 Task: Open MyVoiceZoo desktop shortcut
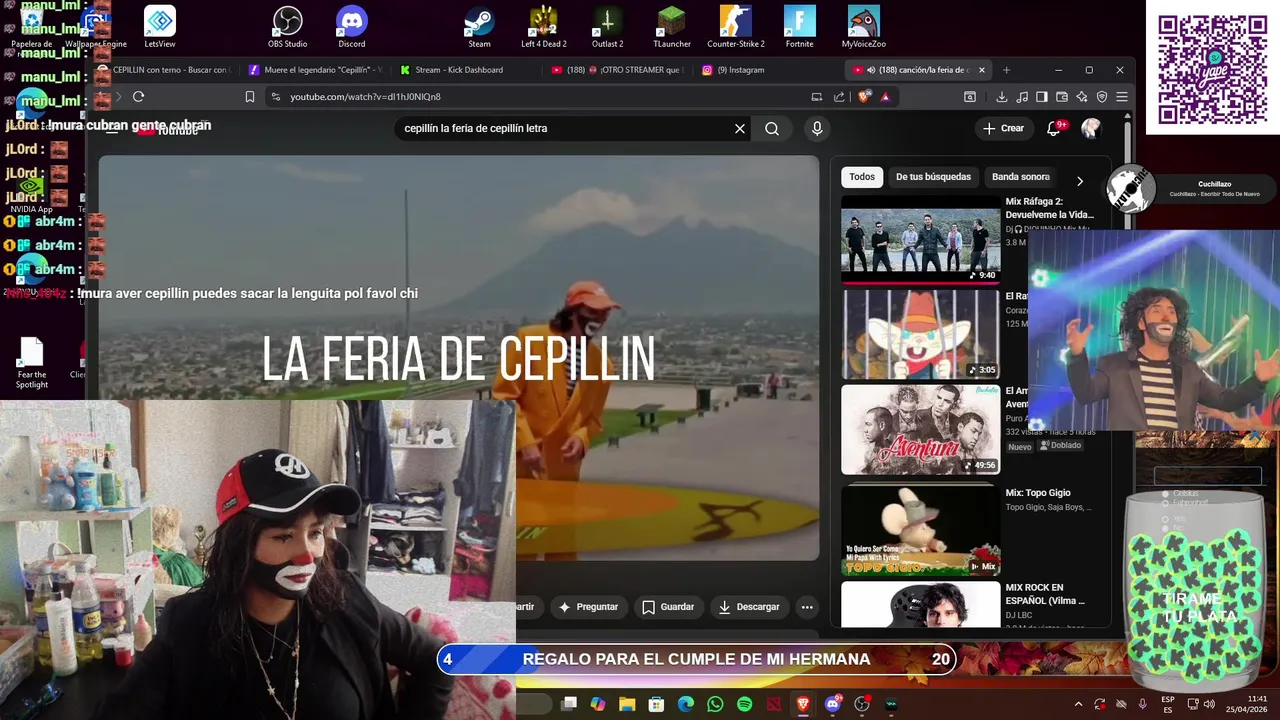863,27
